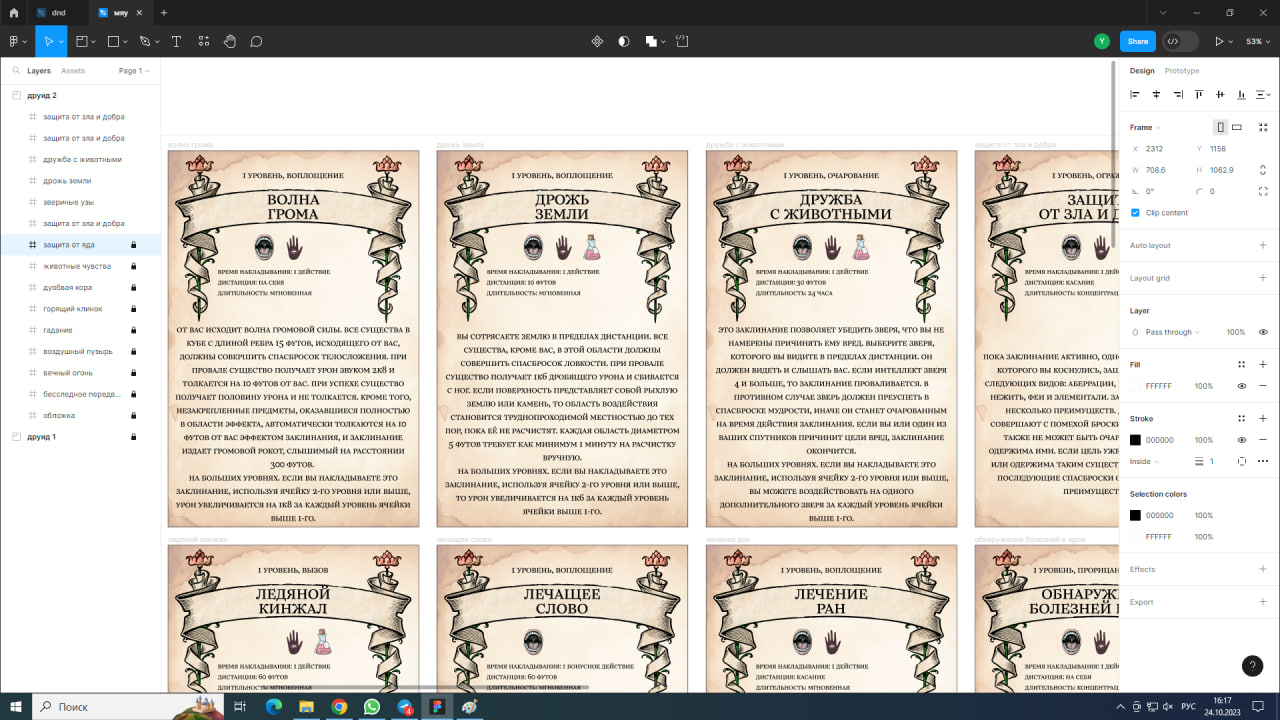Select the Frame tool
The image size is (1280, 720).
pyautogui.click(x=82, y=41)
